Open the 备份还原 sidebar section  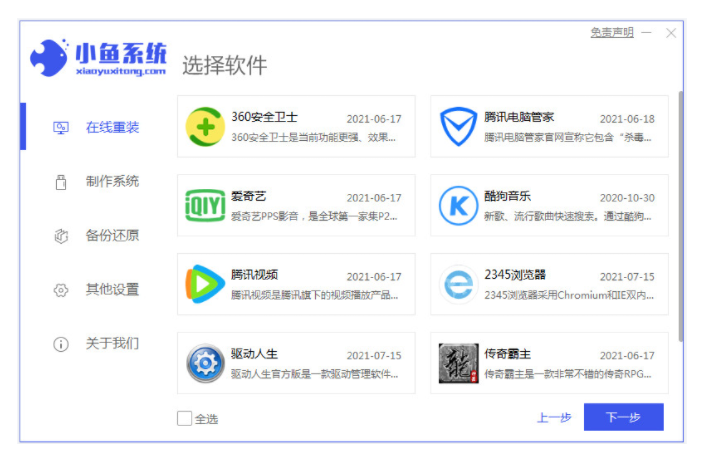pyautogui.click(x=111, y=235)
